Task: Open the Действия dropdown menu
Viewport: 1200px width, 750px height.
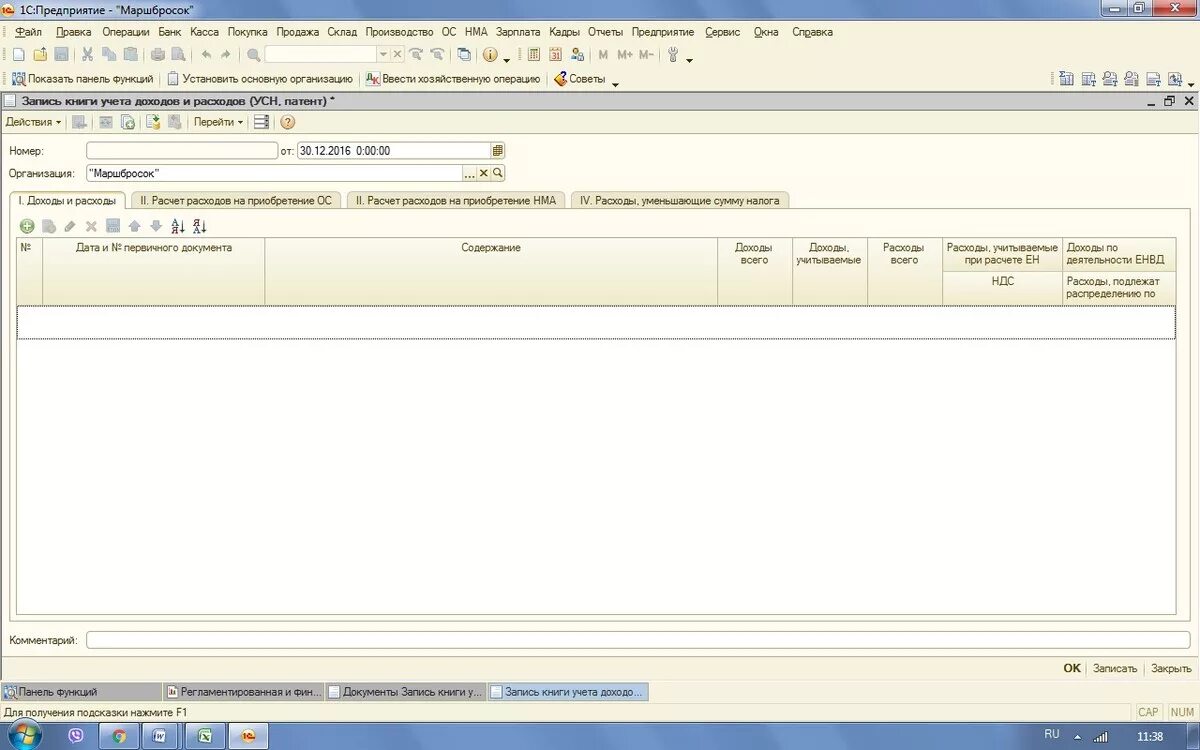Action: point(33,122)
